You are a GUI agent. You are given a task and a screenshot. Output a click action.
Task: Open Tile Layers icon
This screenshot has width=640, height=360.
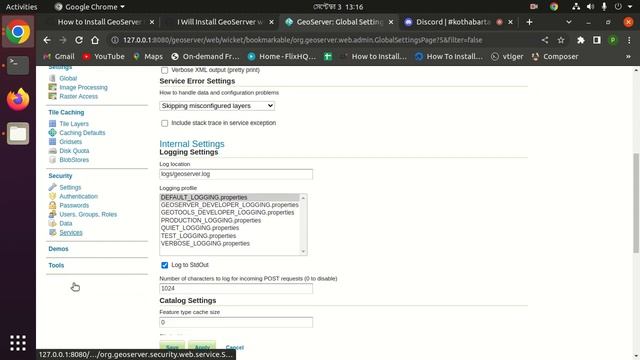[52, 123]
